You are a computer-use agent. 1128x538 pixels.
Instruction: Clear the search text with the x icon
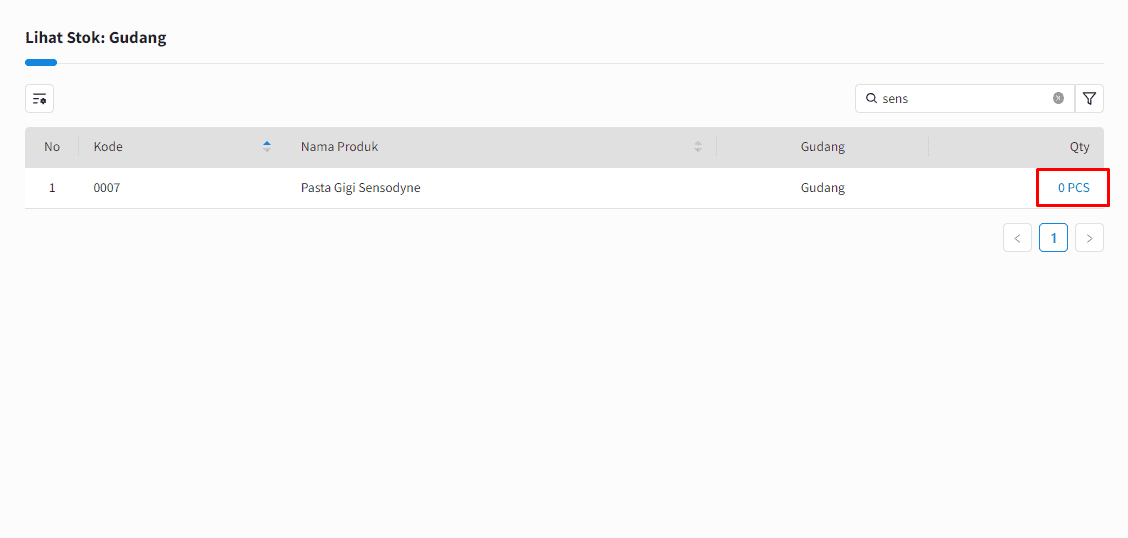pos(1058,98)
